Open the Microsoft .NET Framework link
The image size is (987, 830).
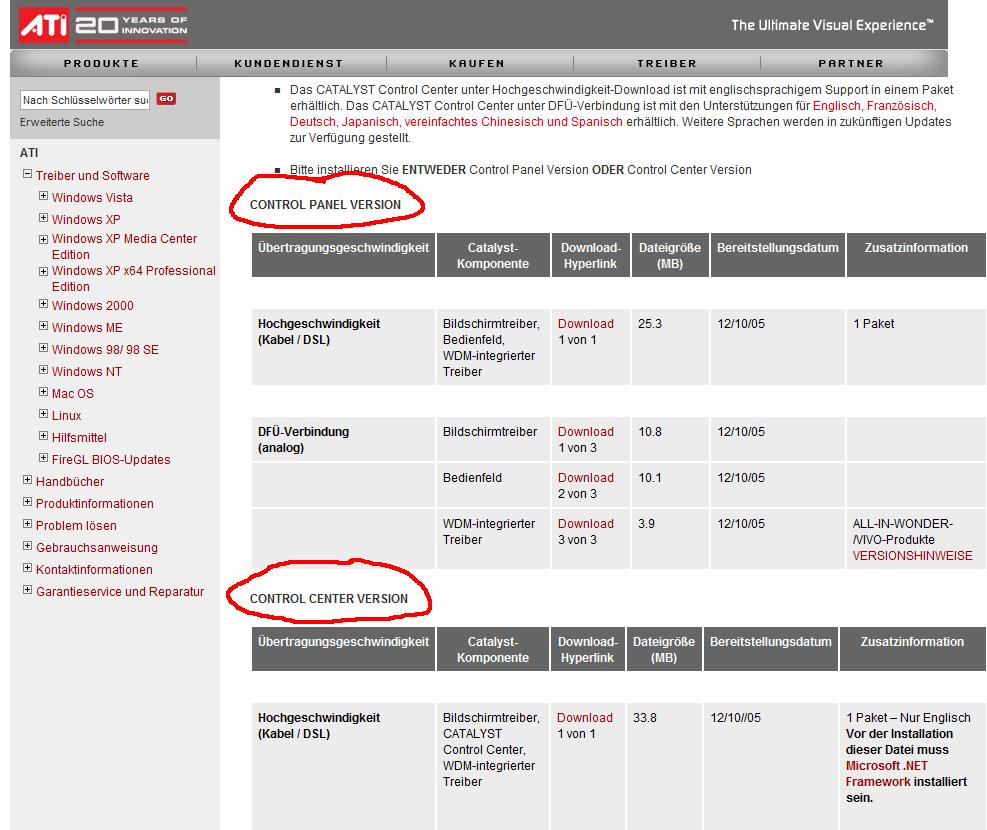coord(887,774)
